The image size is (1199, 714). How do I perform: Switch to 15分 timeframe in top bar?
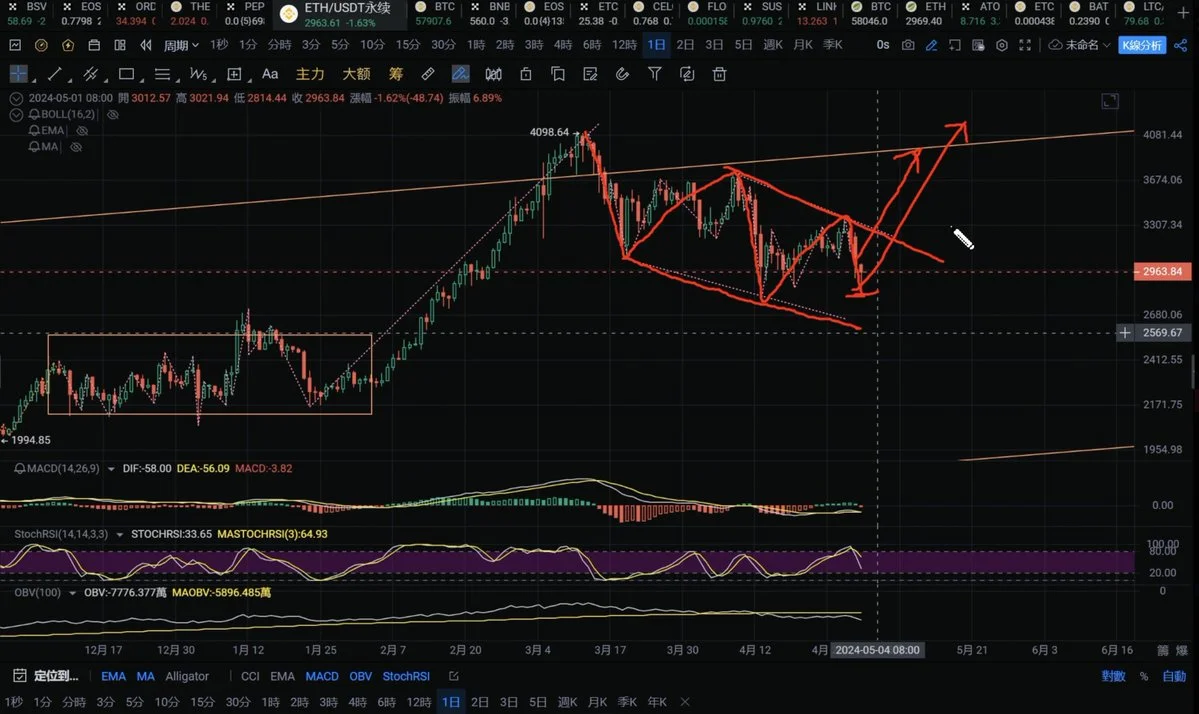click(x=408, y=45)
